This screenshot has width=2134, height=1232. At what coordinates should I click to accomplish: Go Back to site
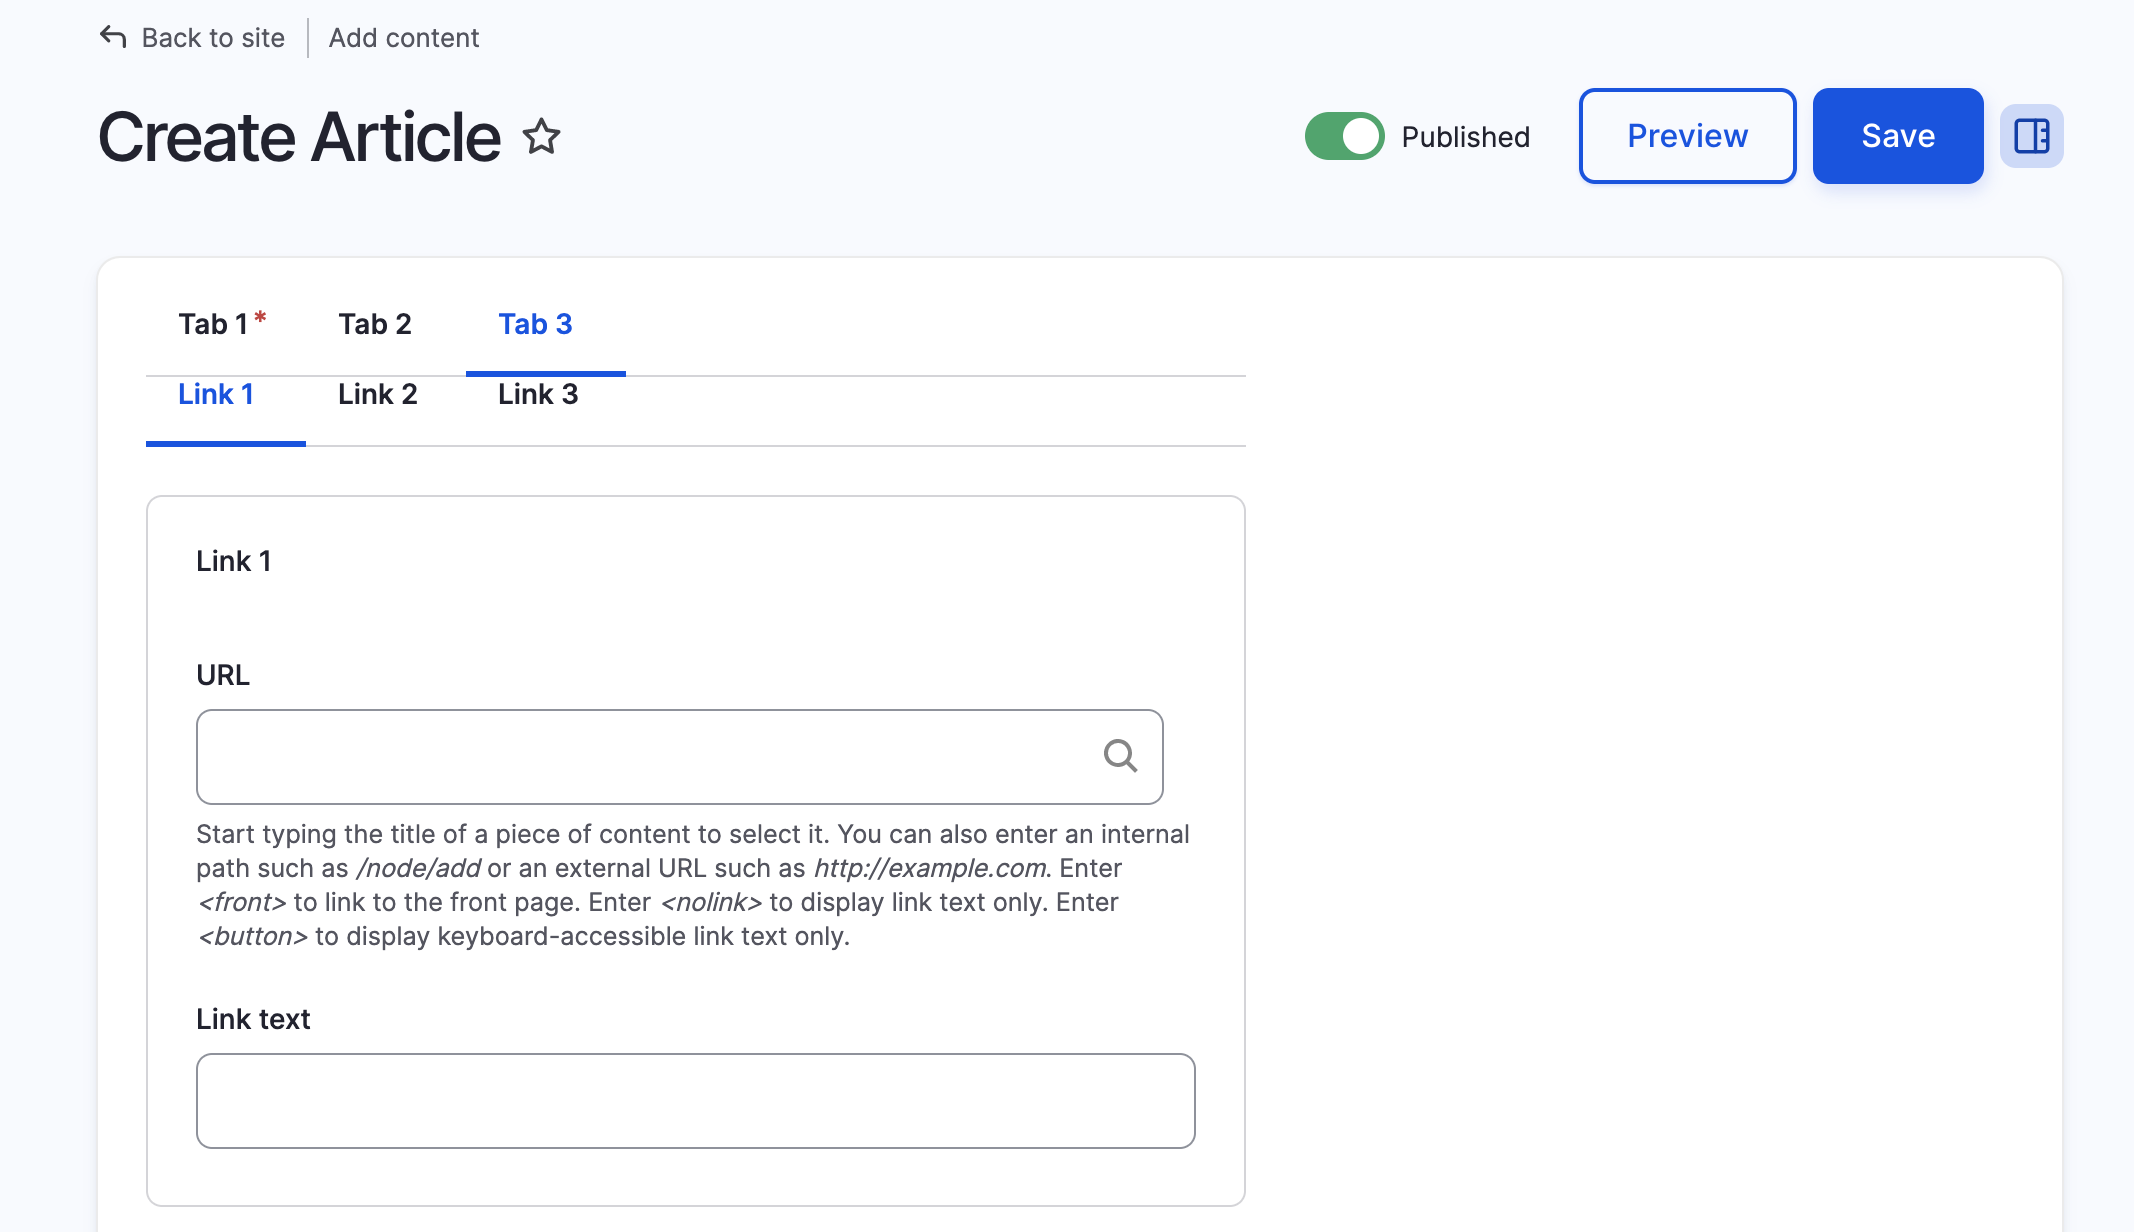coord(212,37)
